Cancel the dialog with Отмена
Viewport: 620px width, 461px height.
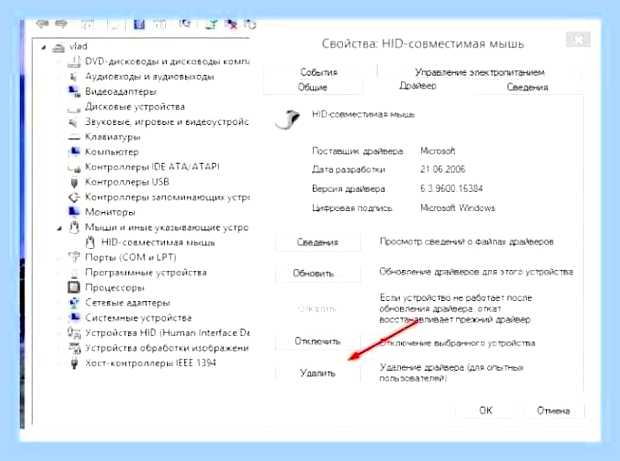coord(553,410)
